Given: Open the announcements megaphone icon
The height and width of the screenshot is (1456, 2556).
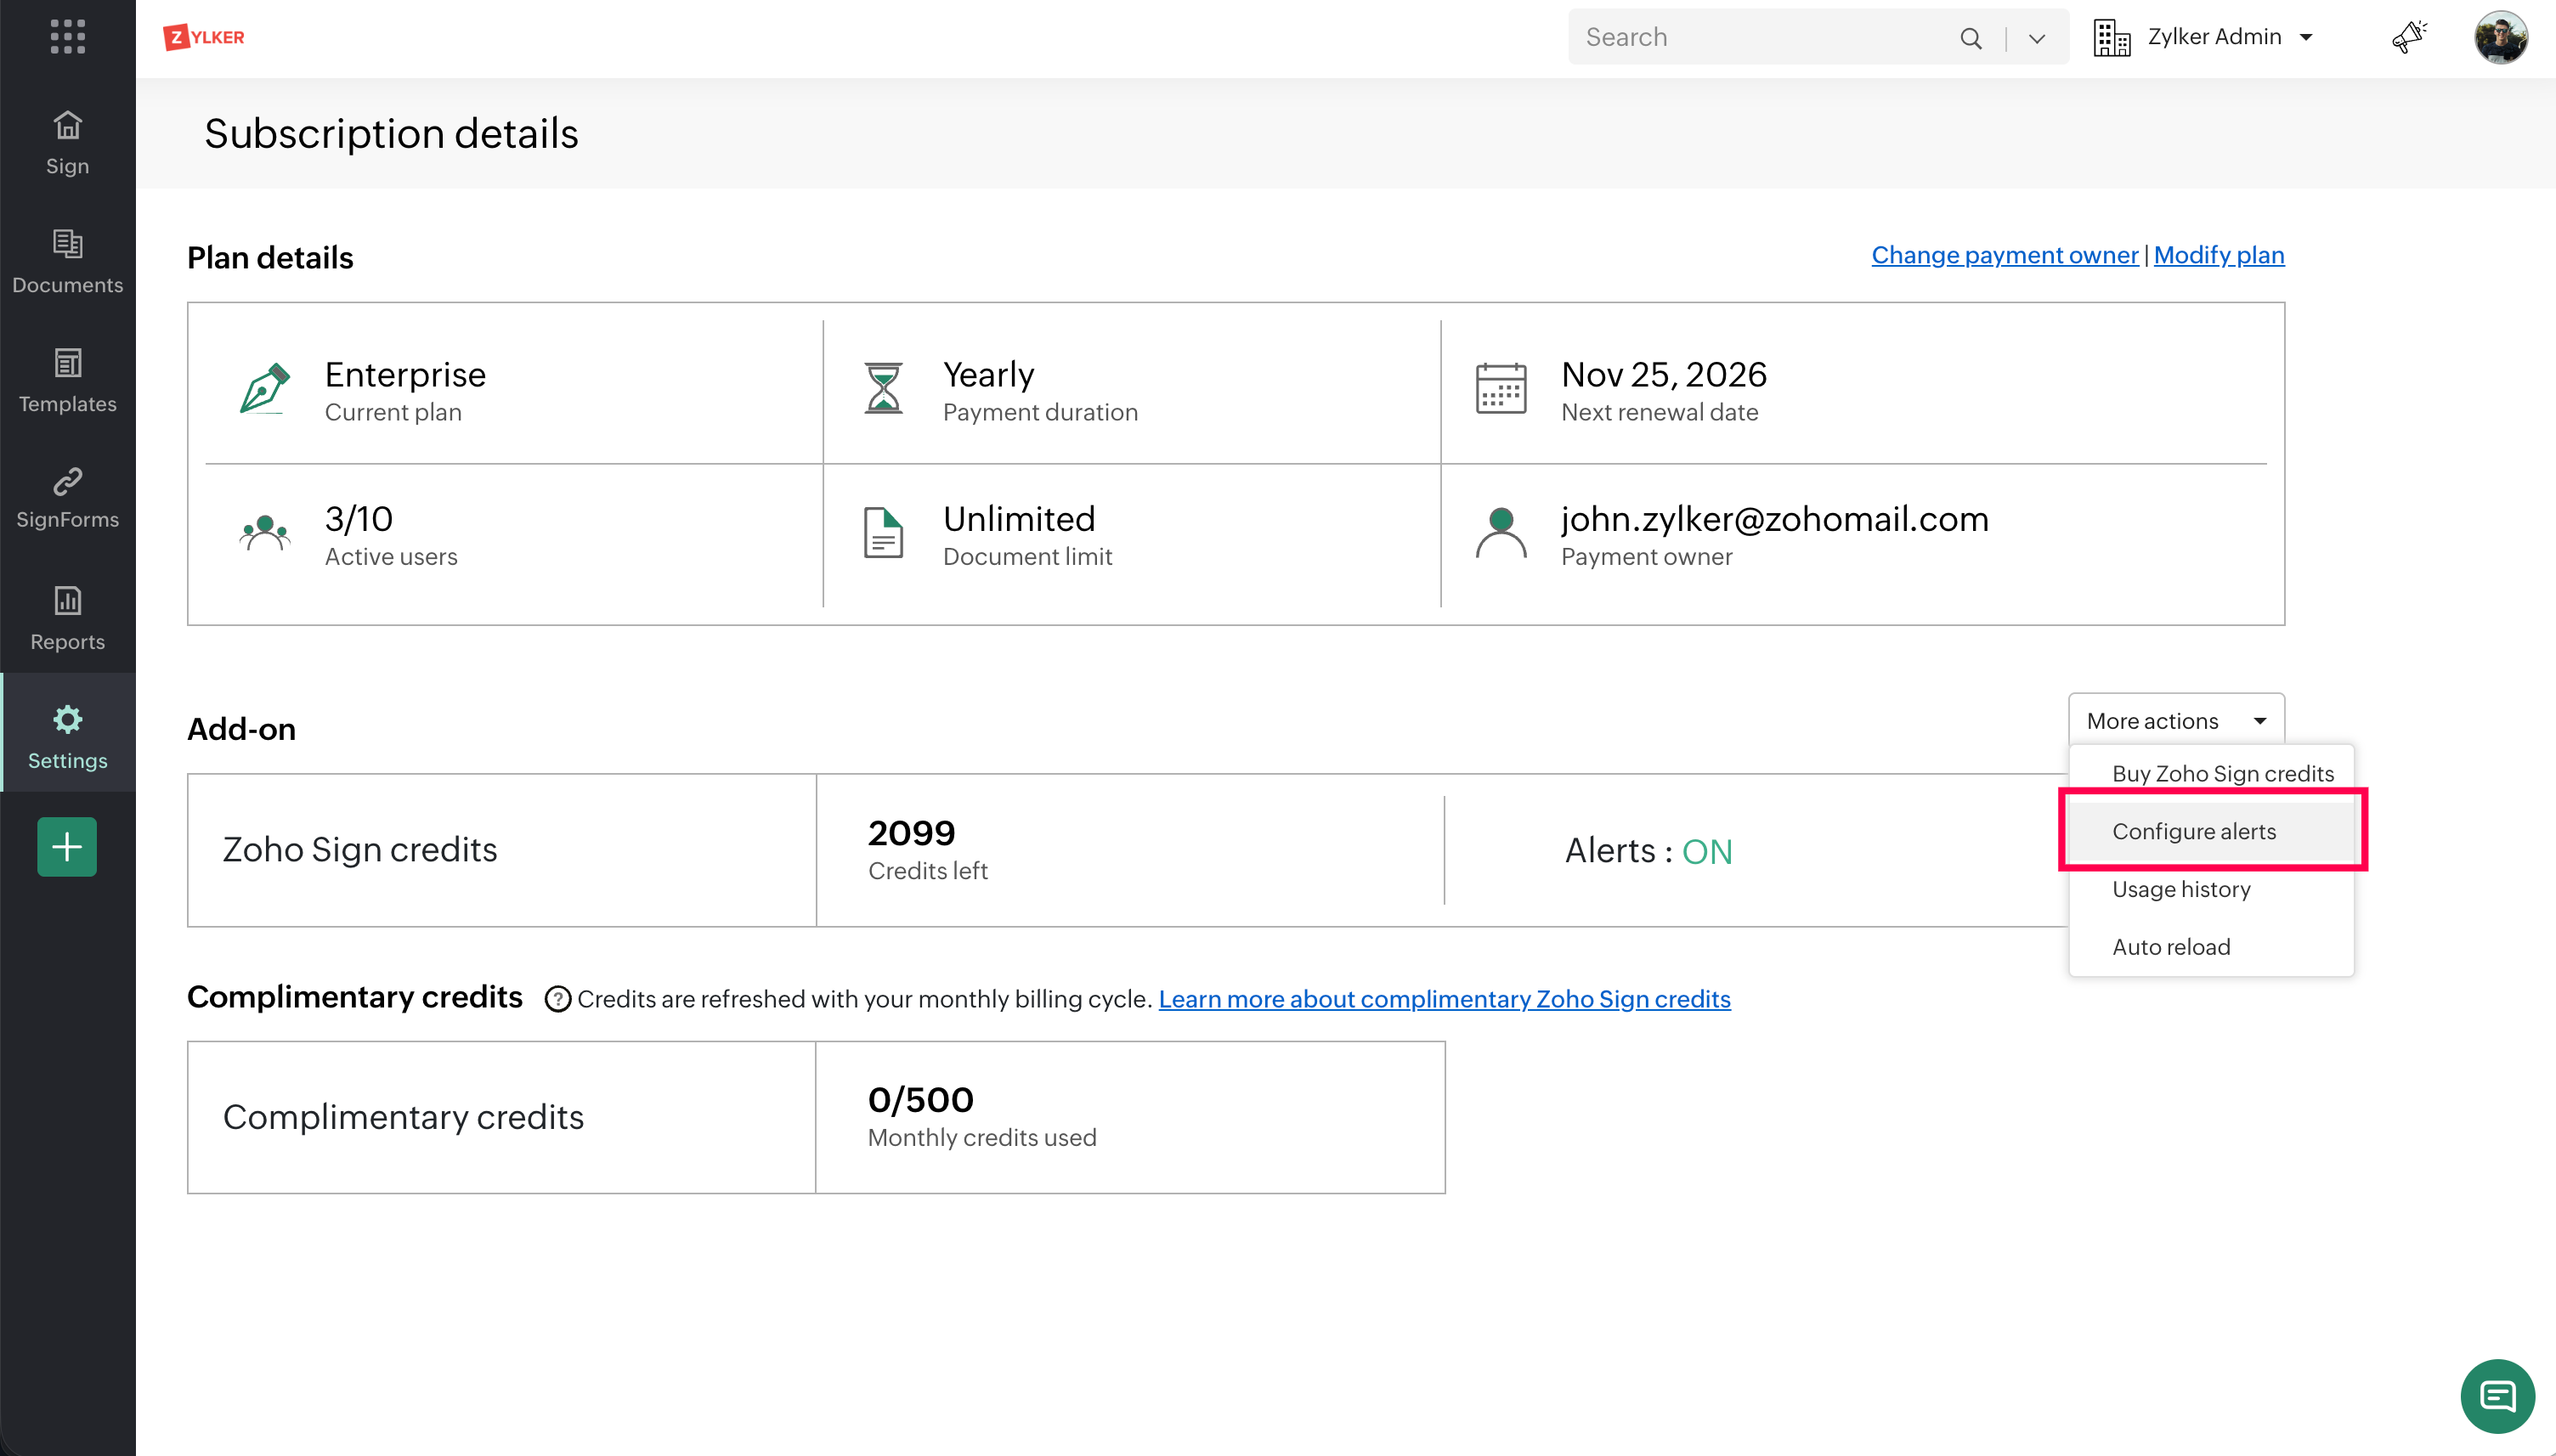Looking at the screenshot, I should [x=2409, y=37].
